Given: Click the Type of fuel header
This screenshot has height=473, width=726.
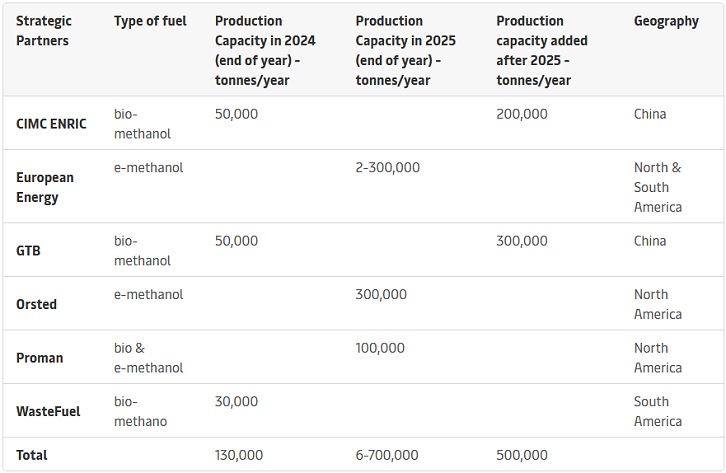Looking at the screenshot, I should tap(150, 21).
